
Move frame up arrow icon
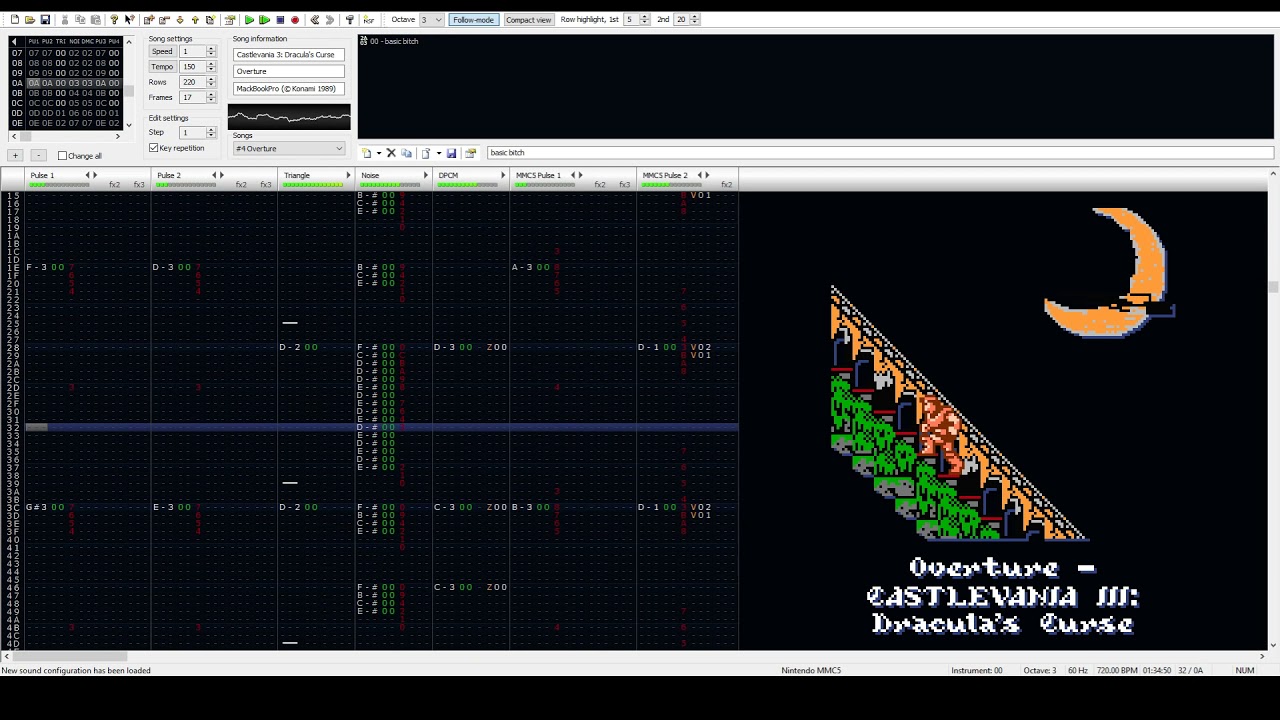point(195,20)
